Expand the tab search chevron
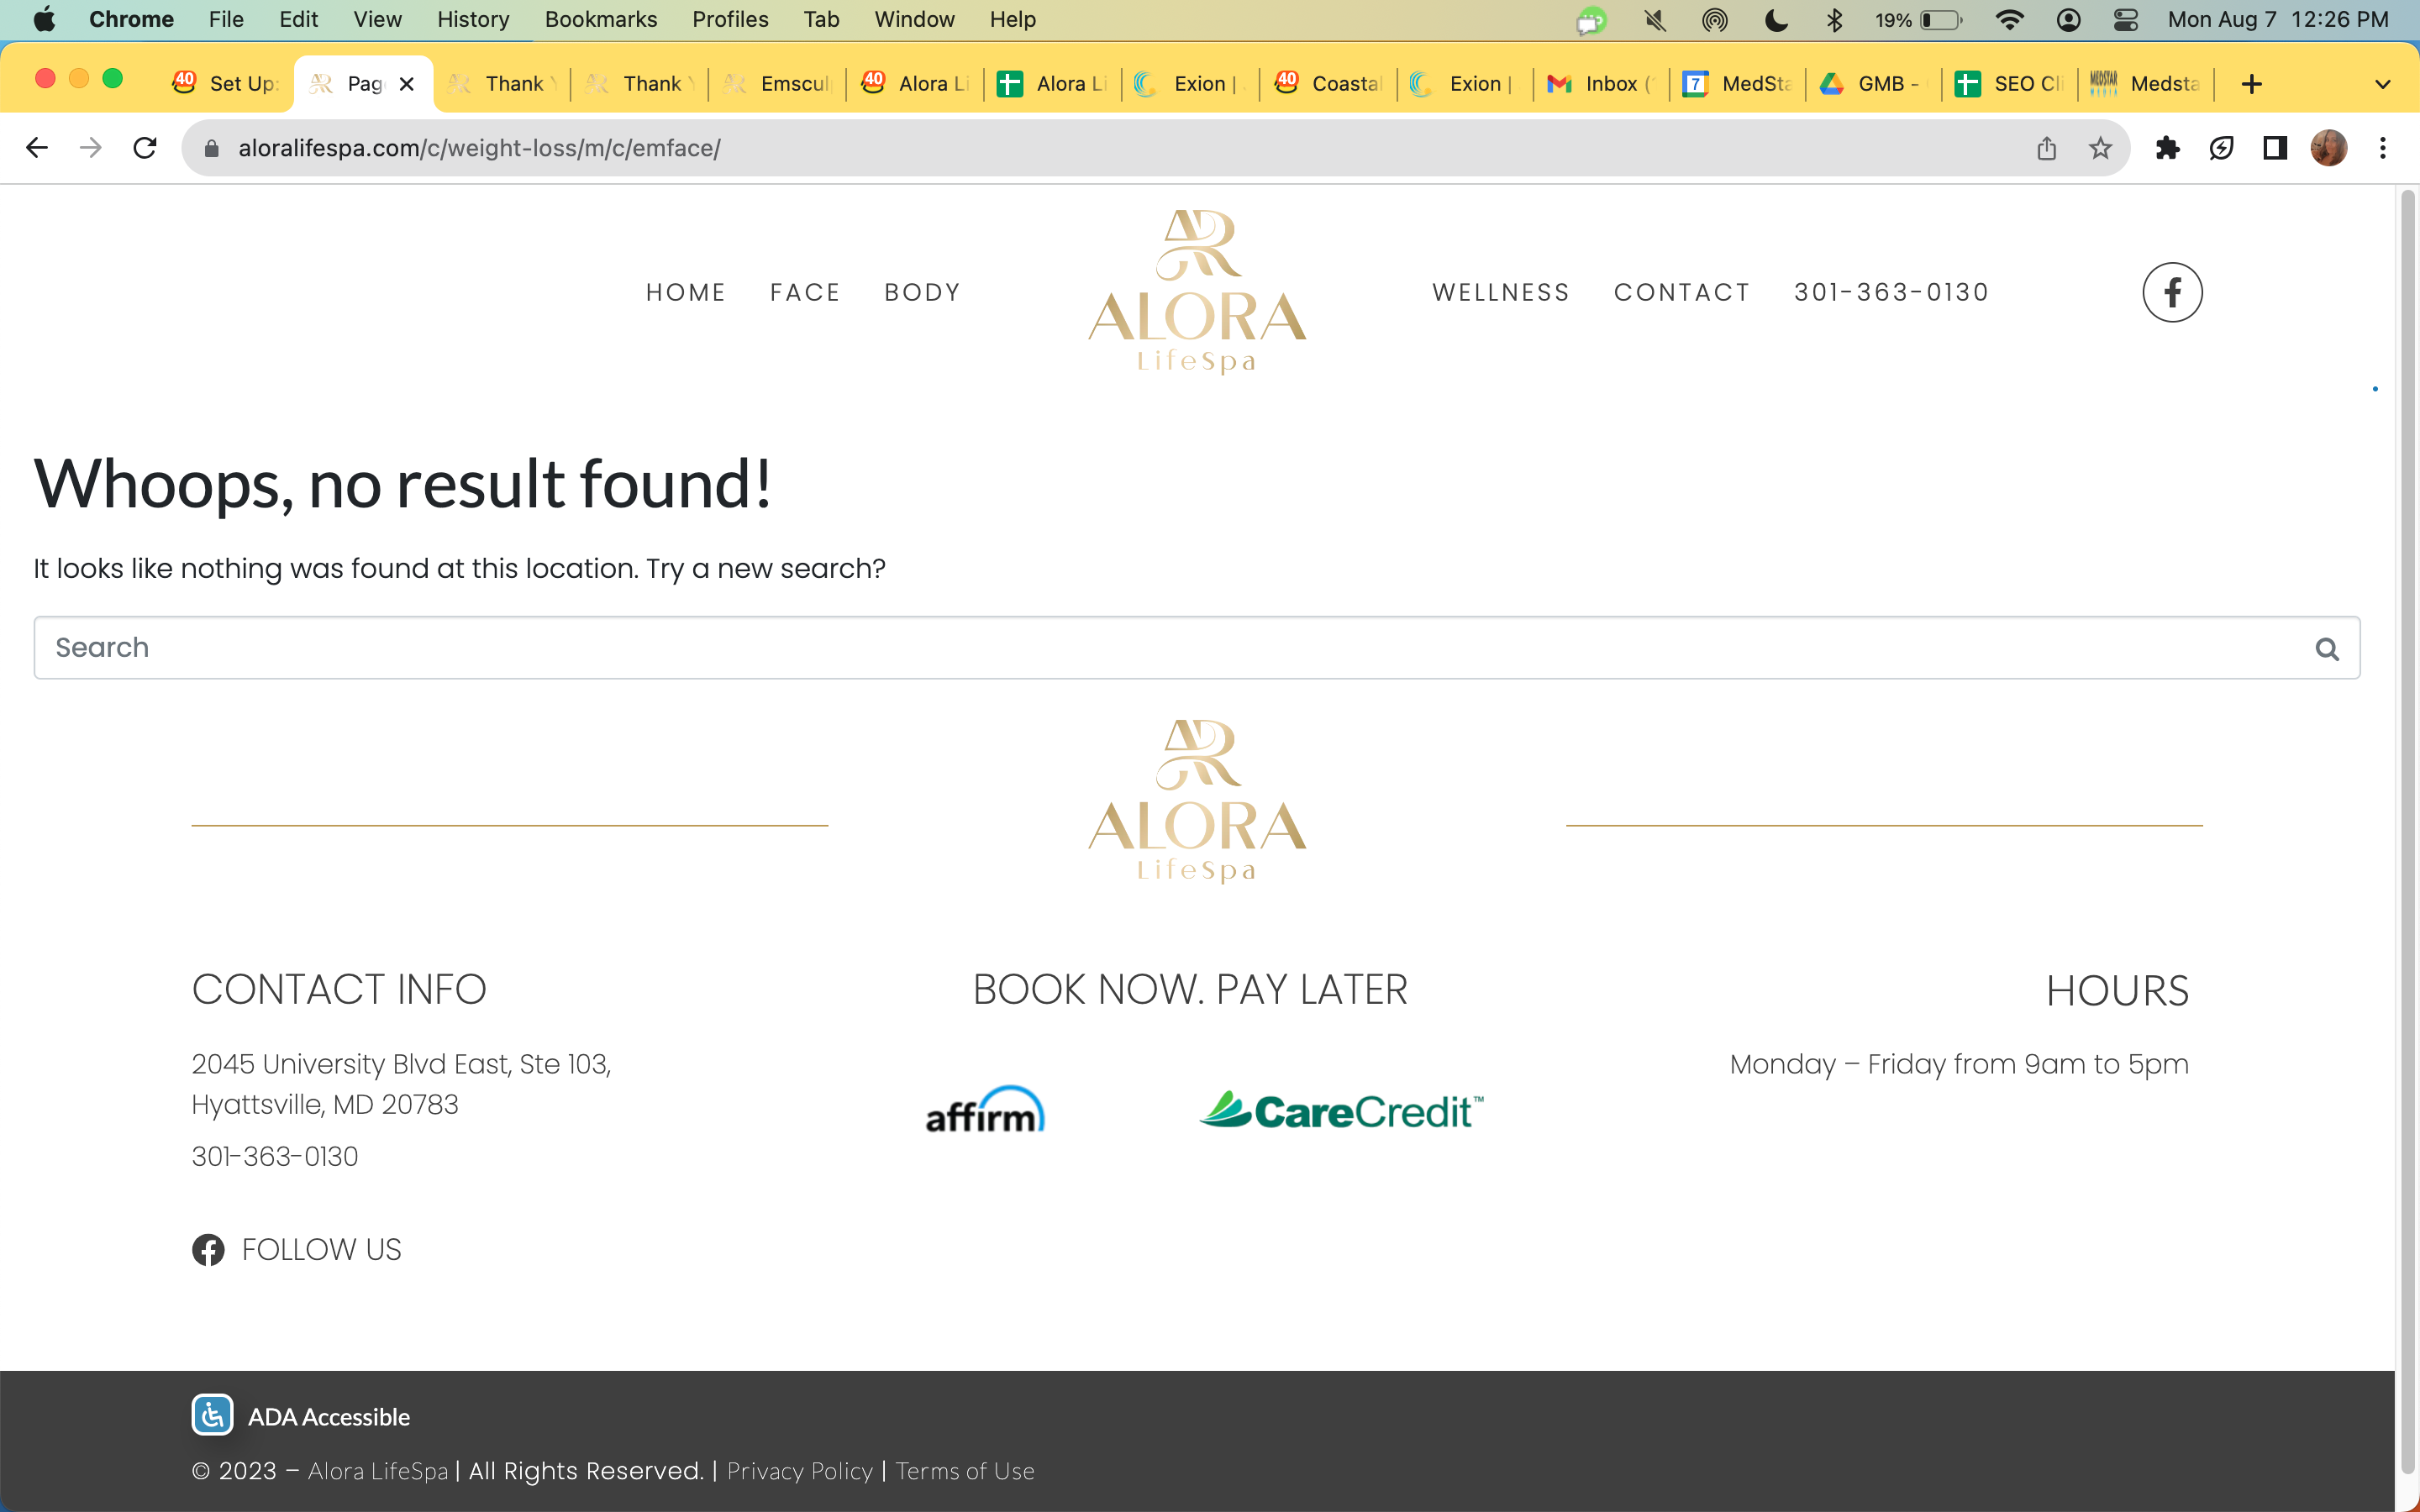This screenshot has height=1512, width=2420. click(x=2383, y=84)
